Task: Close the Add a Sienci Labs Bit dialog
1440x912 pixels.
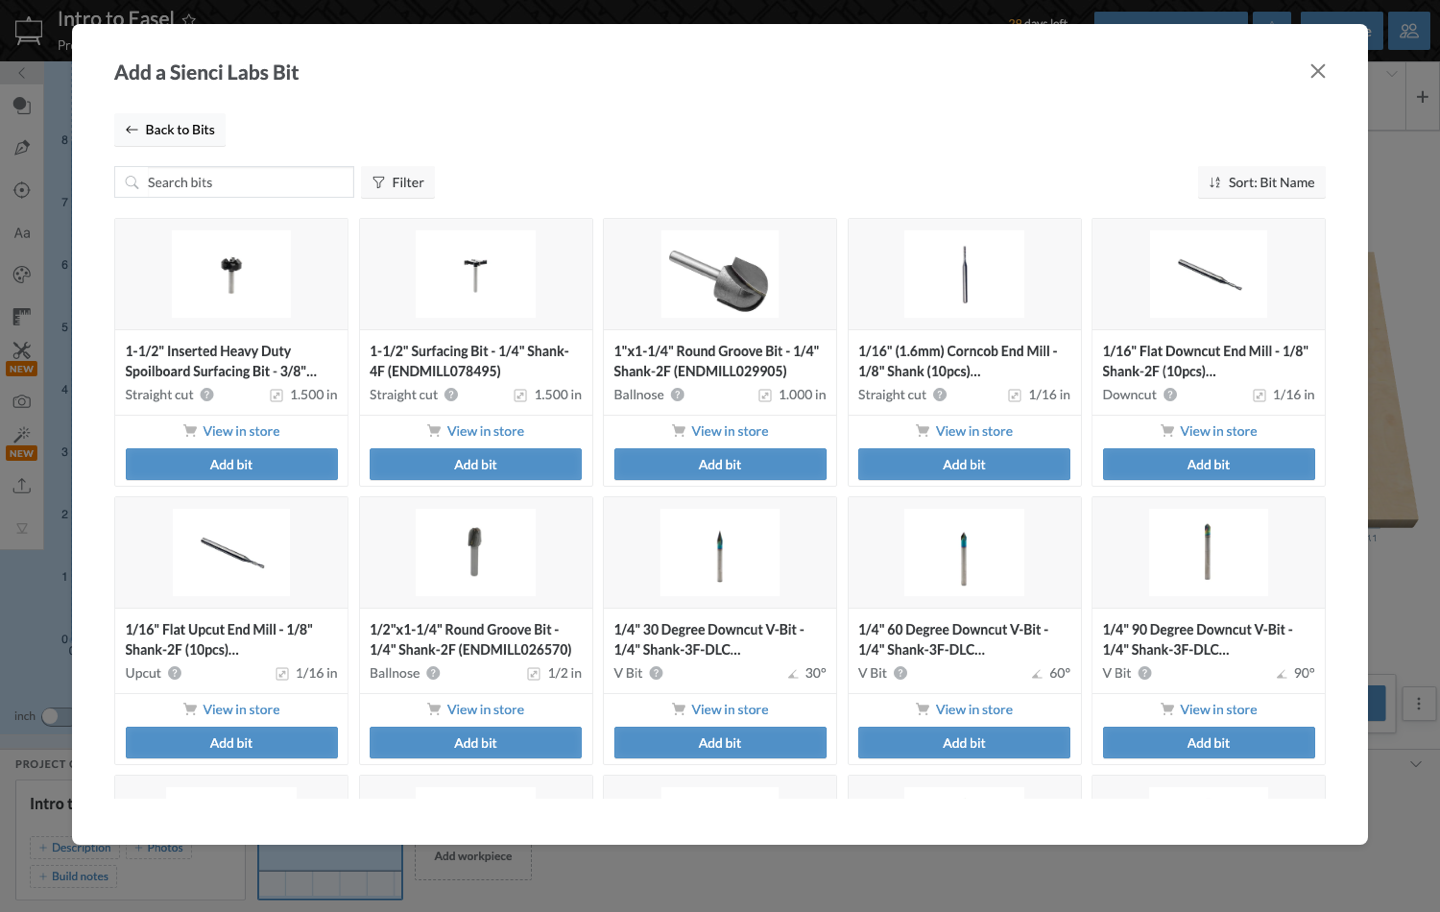Action: coord(1318,71)
